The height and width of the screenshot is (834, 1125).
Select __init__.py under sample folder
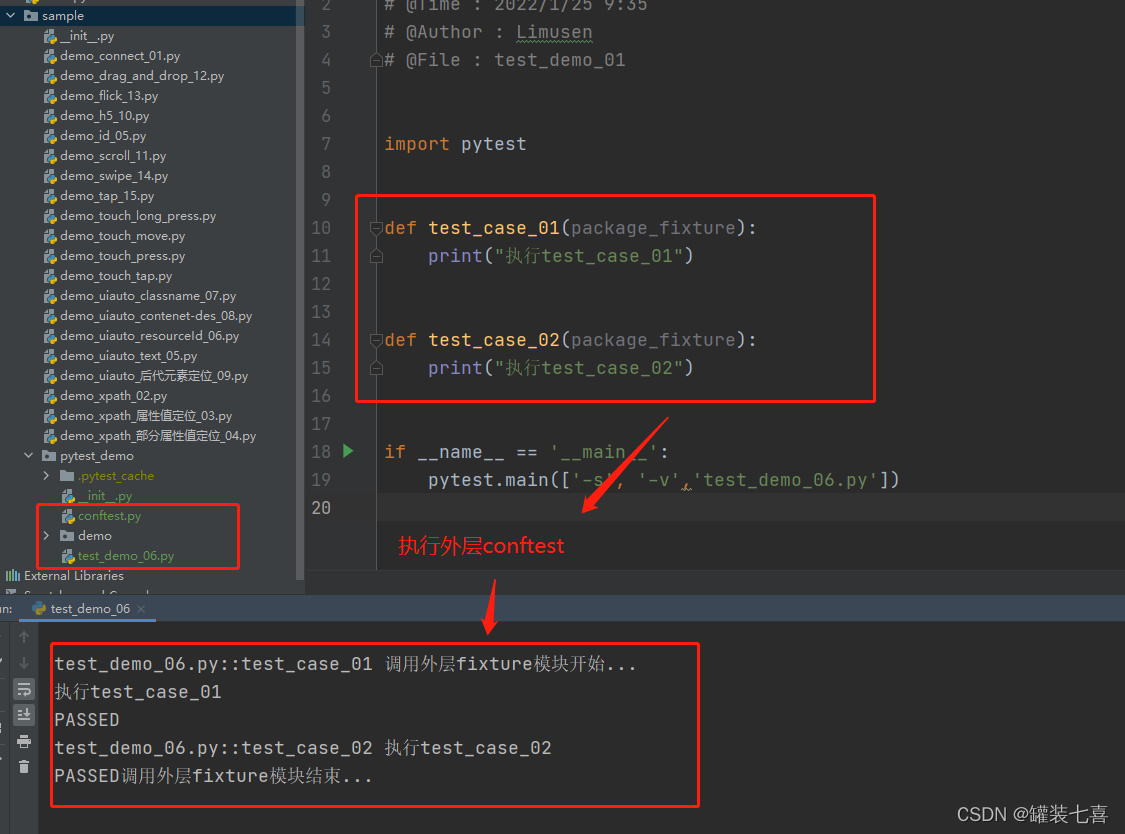87,36
